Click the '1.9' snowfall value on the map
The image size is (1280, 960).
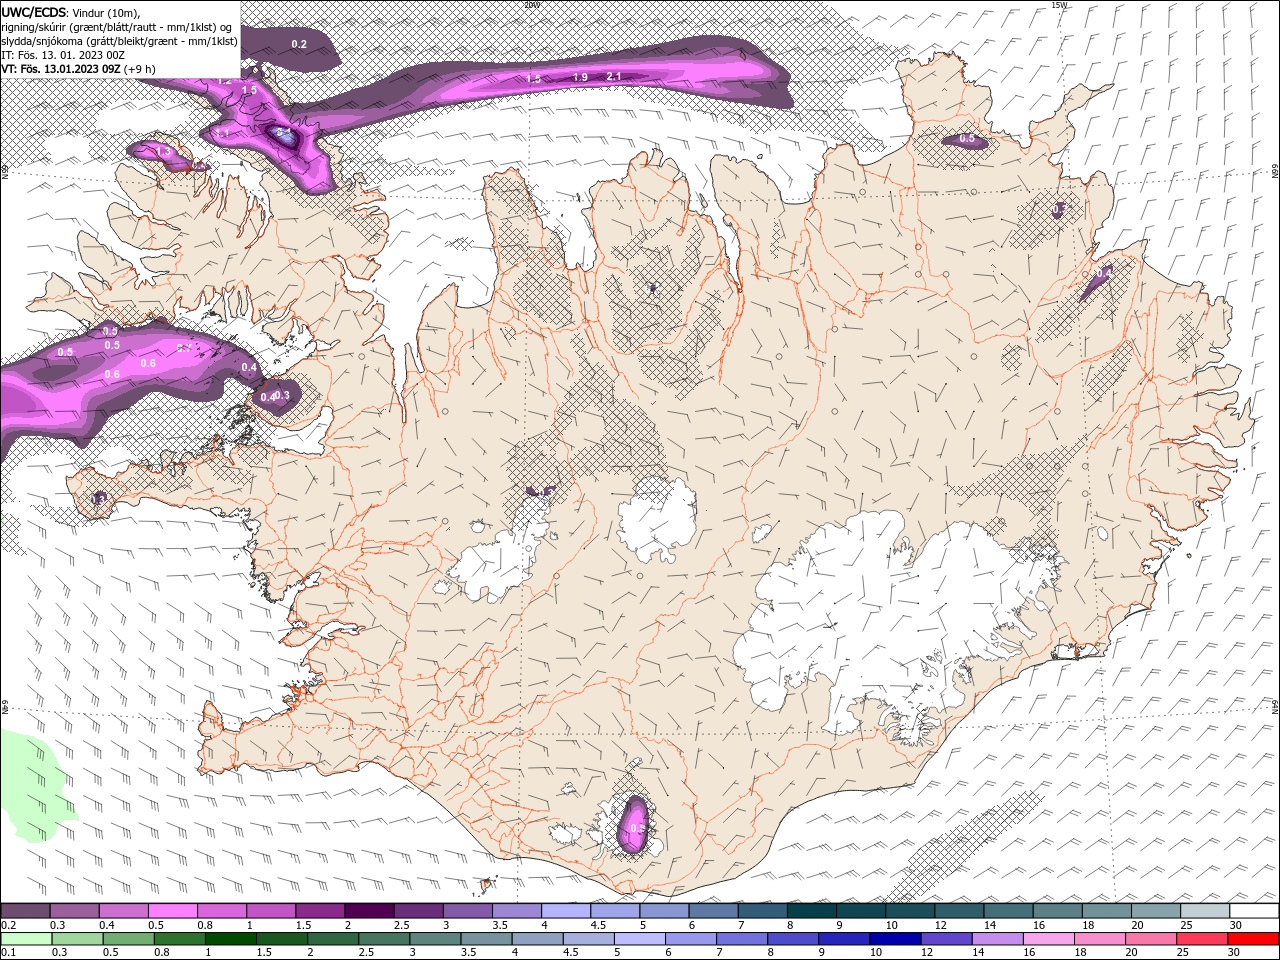coord(580,78)
